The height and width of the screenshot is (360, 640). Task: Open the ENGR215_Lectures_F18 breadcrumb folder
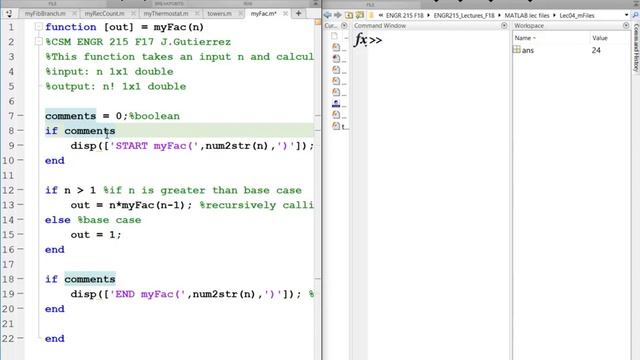pos(464,15)
